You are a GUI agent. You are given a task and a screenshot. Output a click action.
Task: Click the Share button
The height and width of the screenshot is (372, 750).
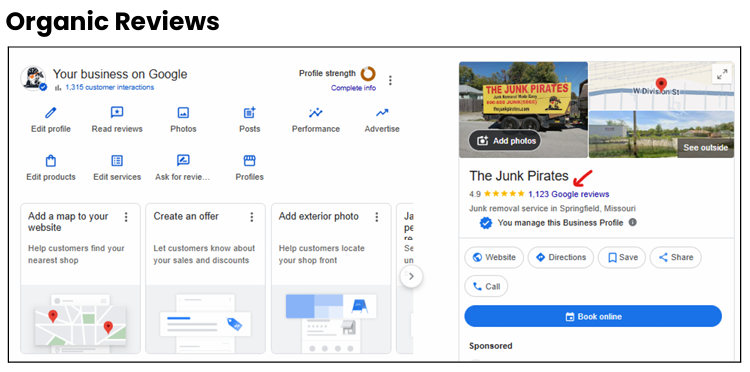tap(675, 257)
